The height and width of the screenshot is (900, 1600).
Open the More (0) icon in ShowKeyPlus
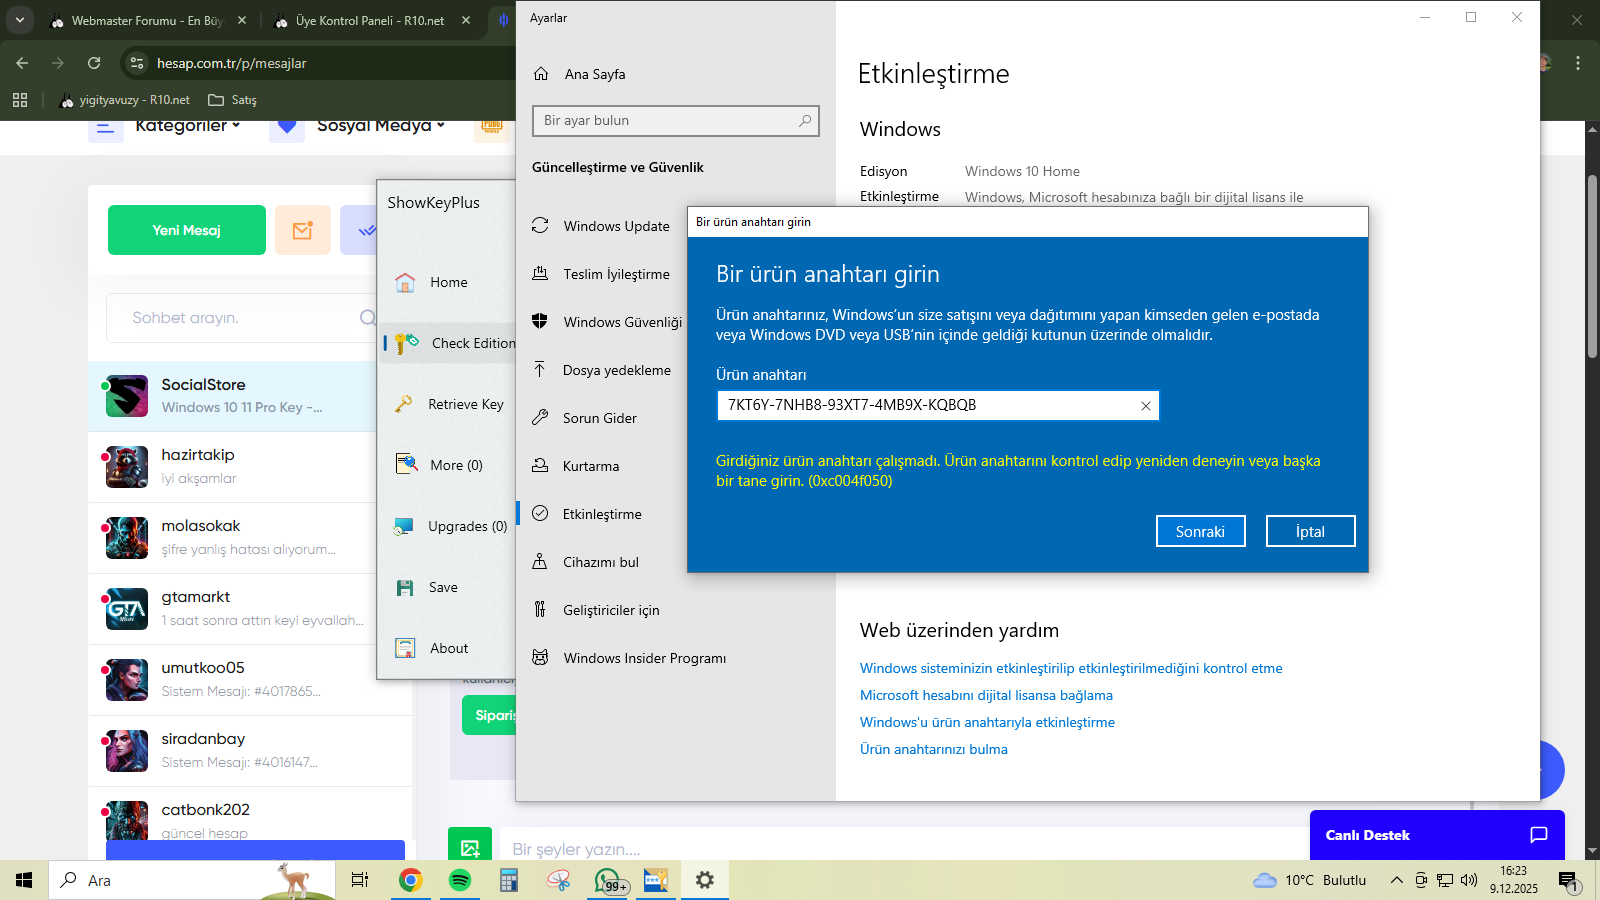tap(406, 465)
